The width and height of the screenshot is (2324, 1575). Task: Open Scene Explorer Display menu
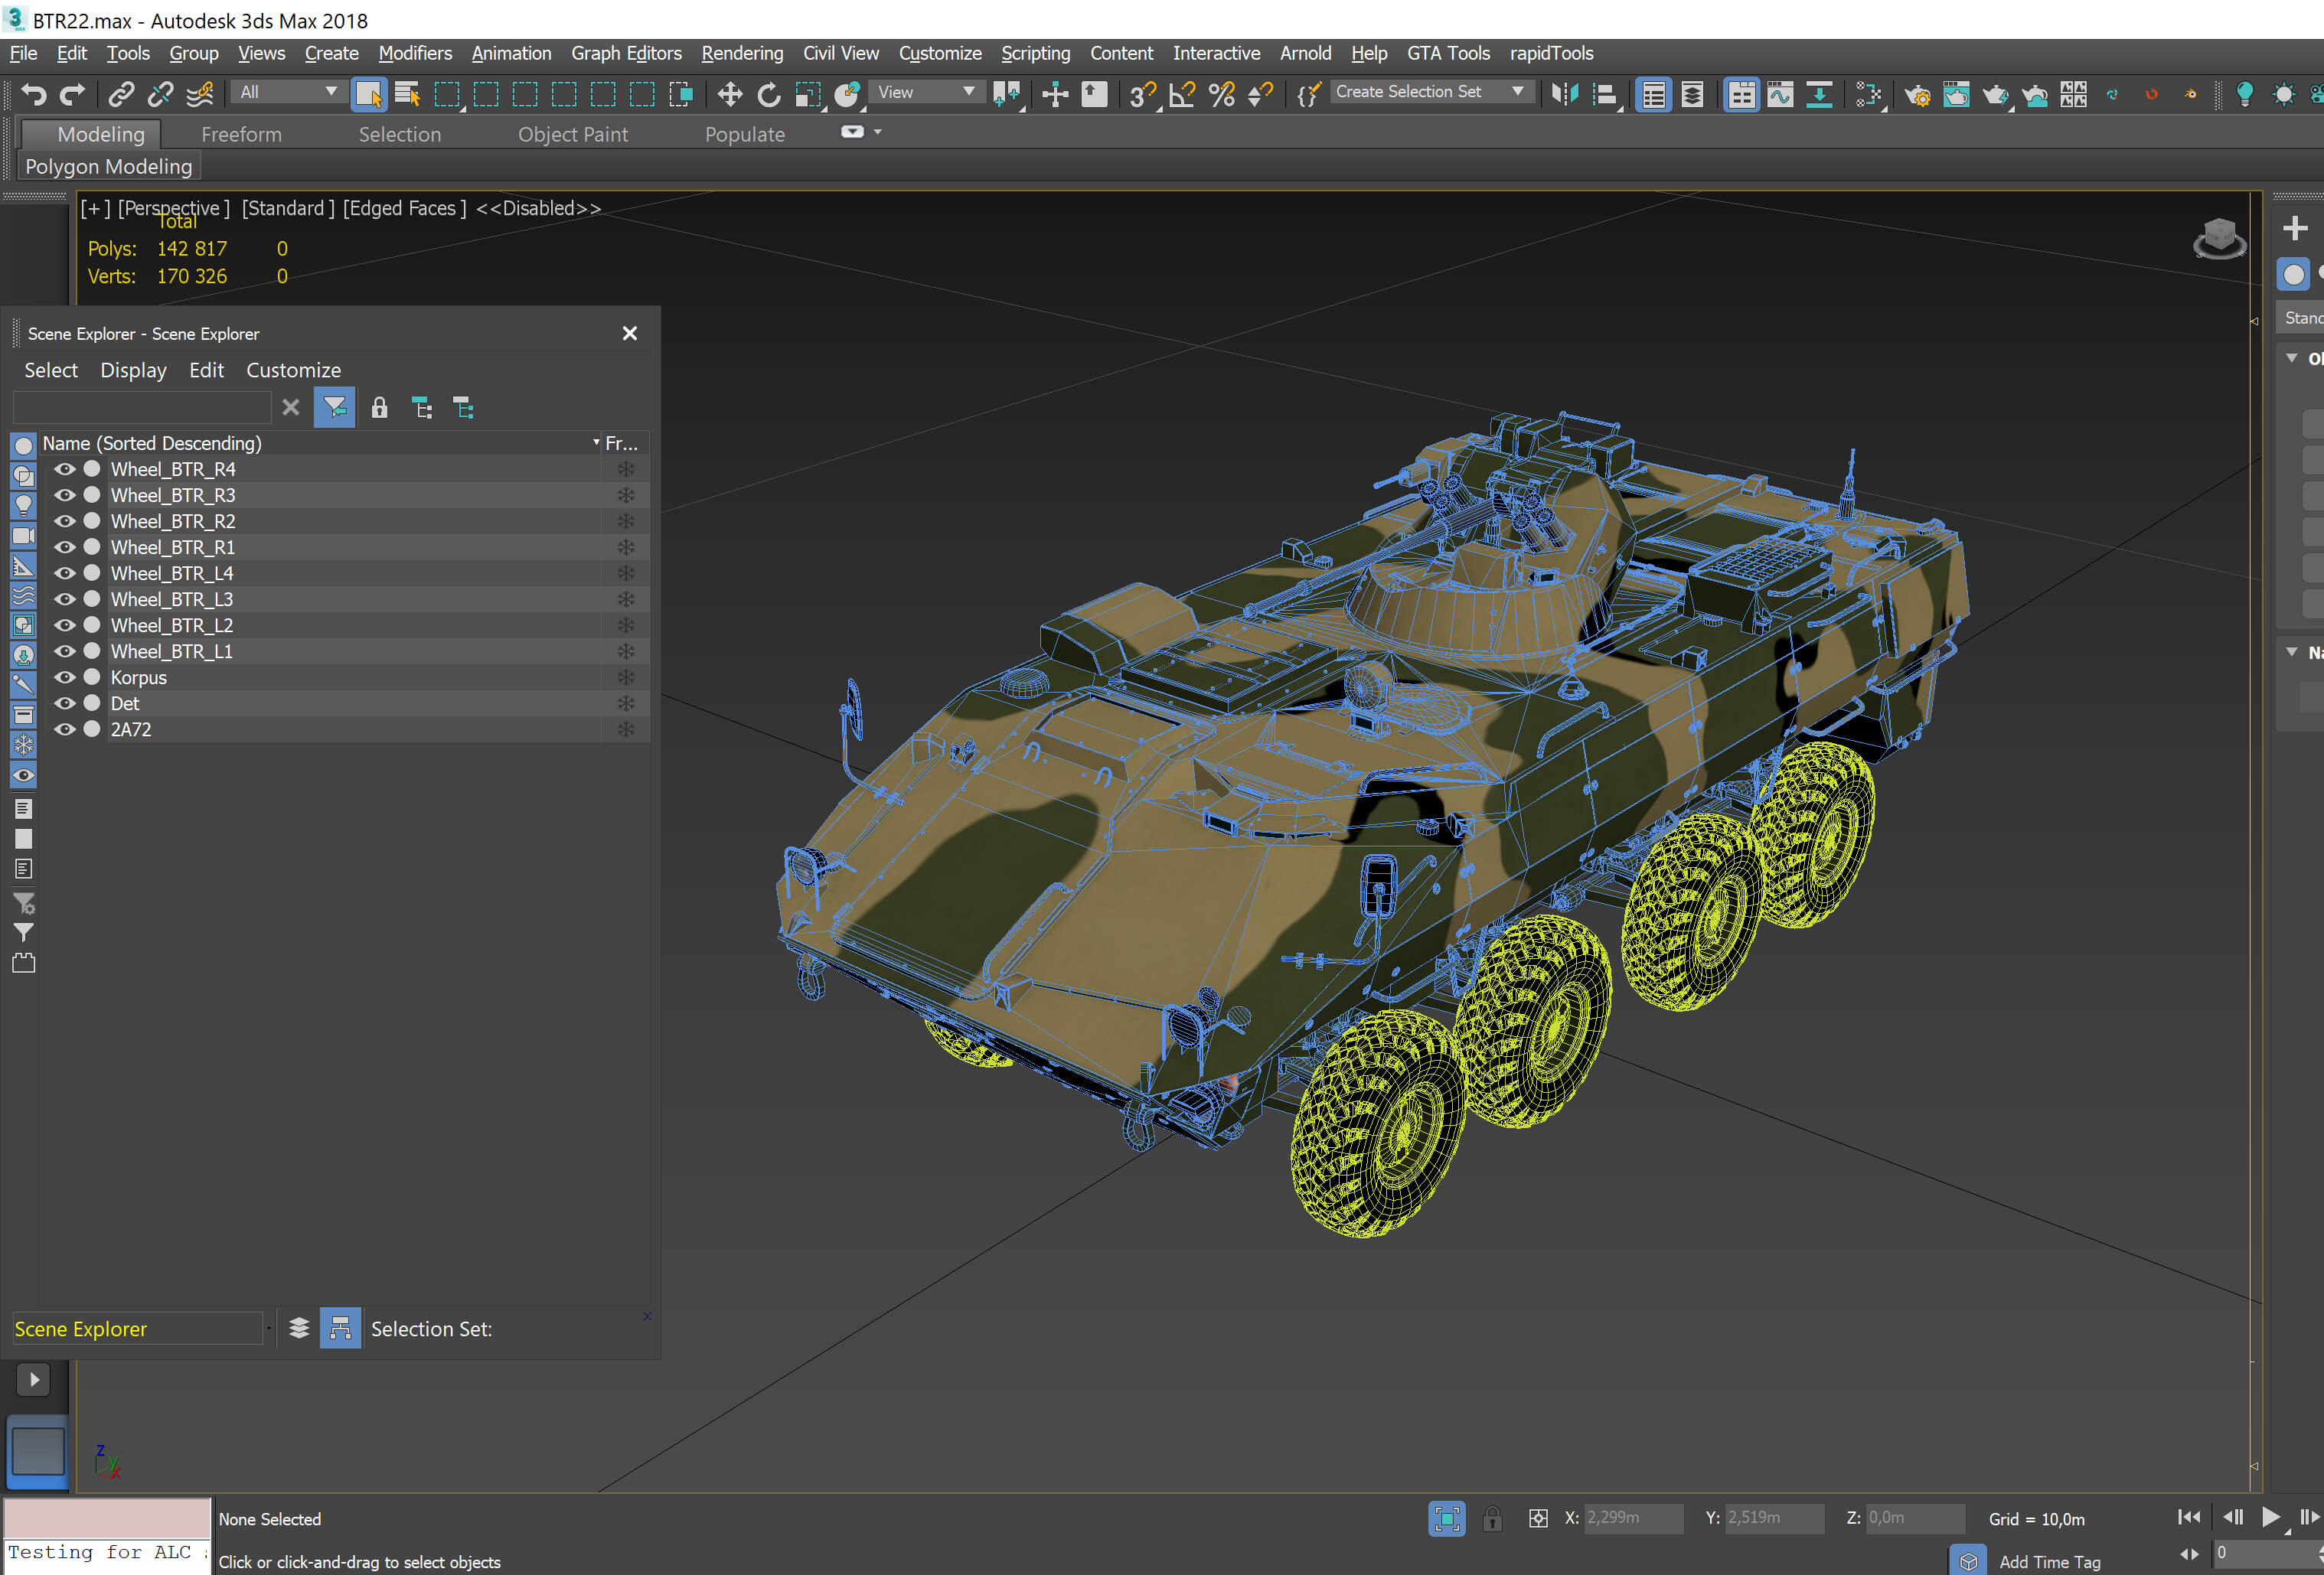[x=133, y=370]
